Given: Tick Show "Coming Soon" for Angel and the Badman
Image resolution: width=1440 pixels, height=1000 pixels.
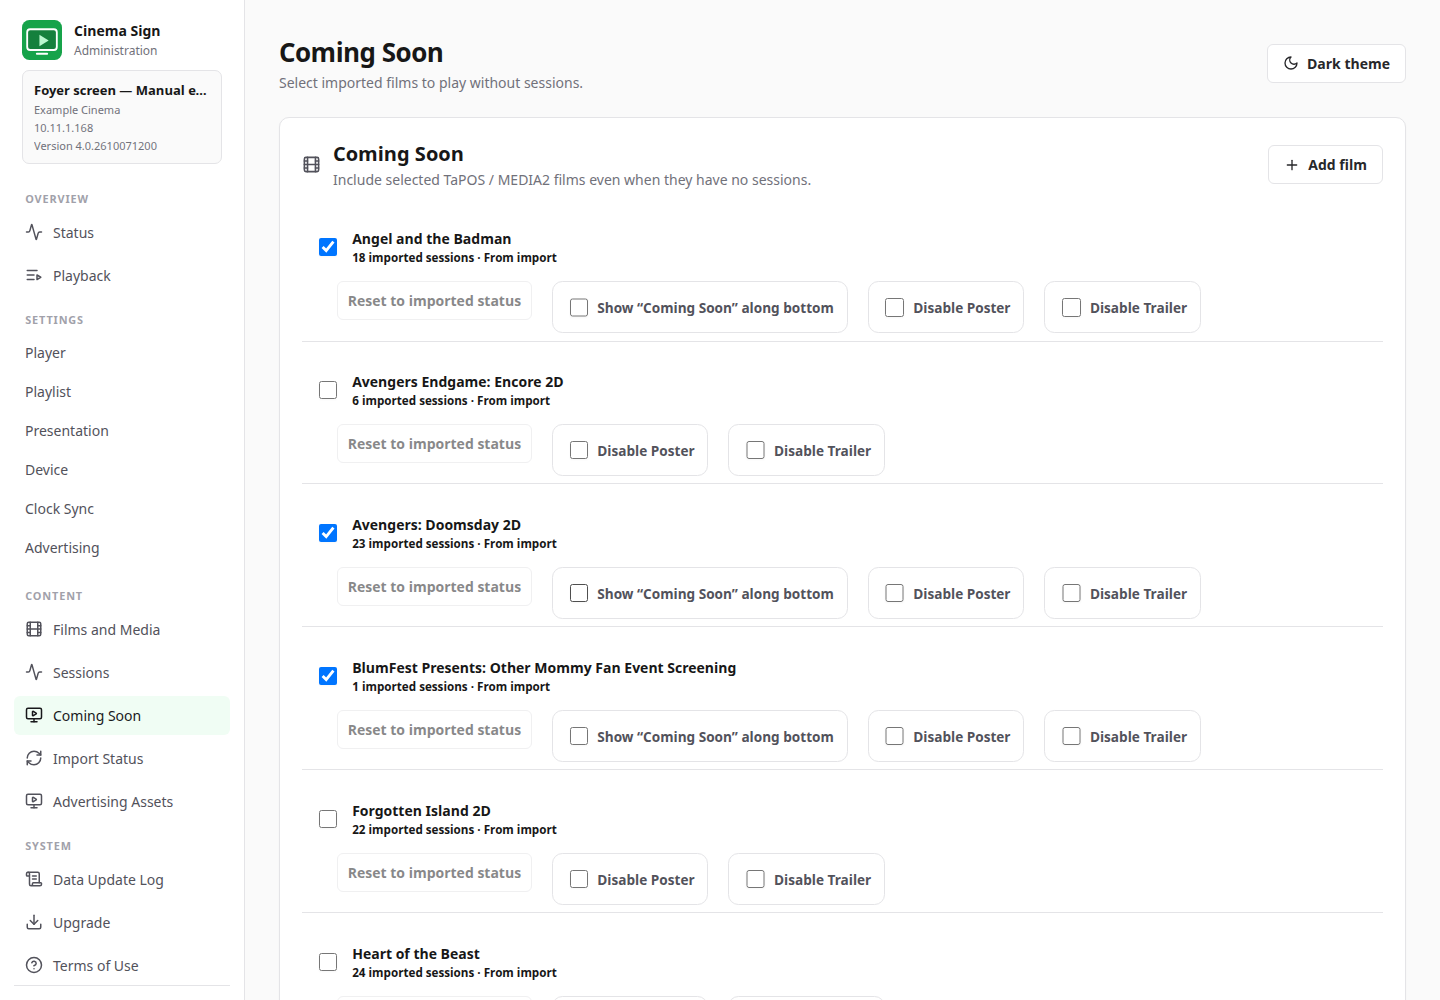Looking at the screenshot, I should pyautogui.click(x=579, y=308).
